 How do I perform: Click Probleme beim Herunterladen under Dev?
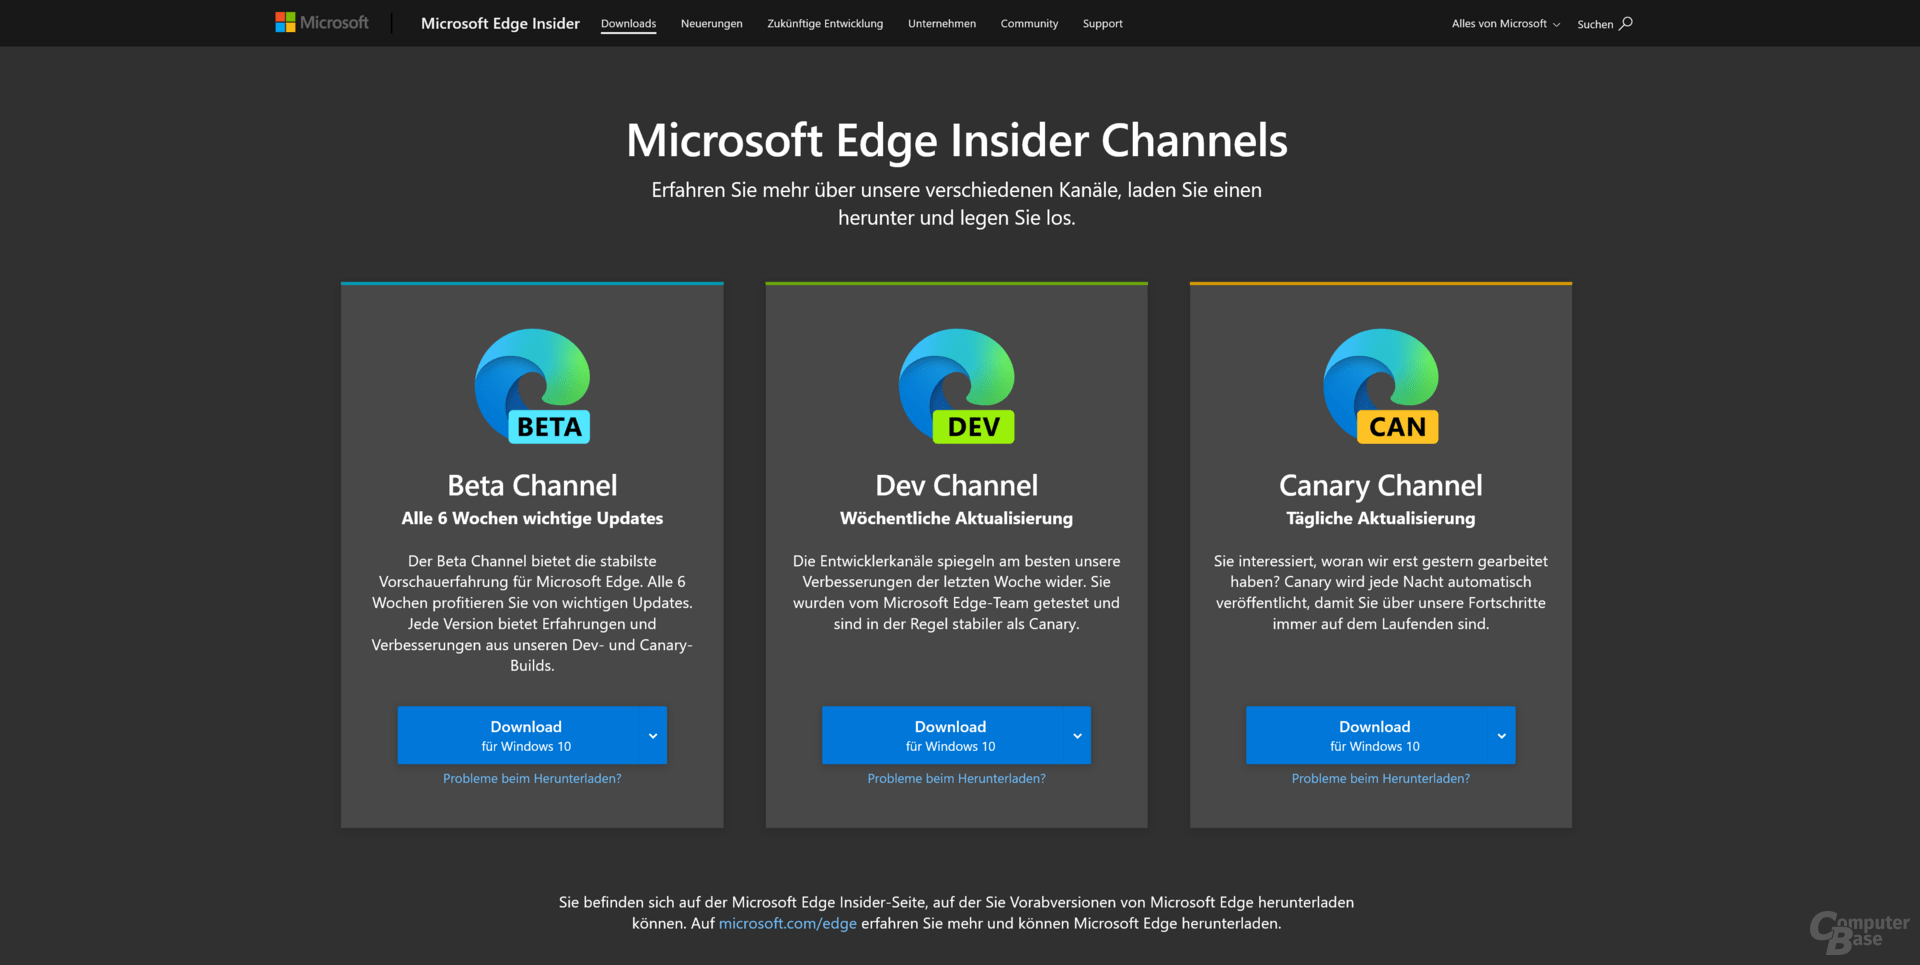coord(956,778)
